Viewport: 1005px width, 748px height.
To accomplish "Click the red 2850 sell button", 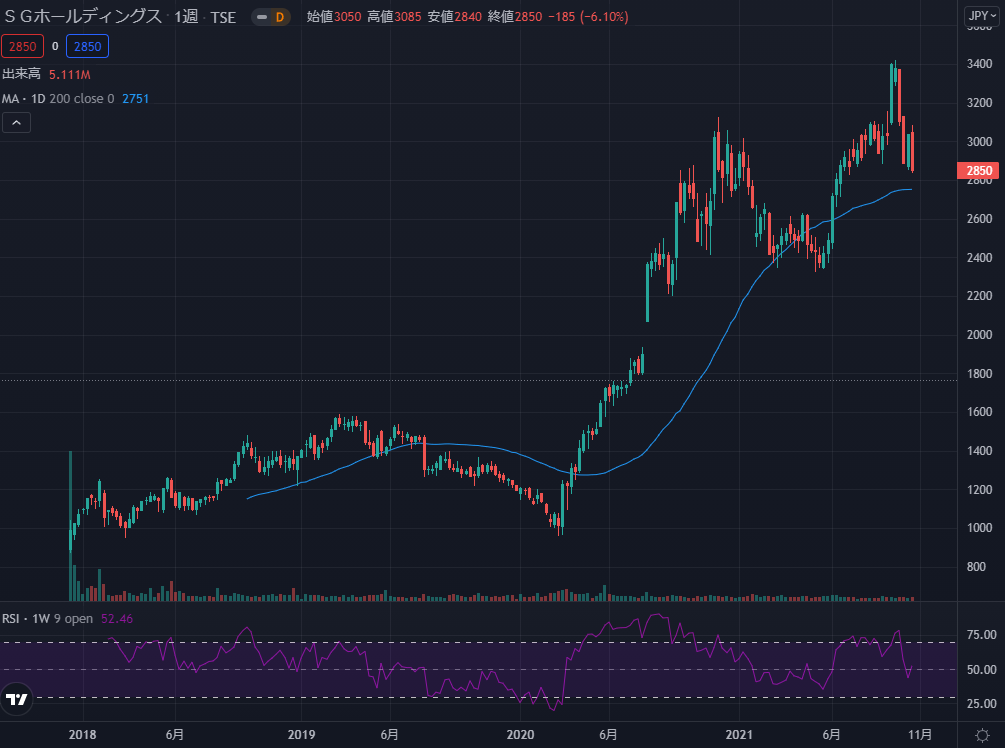I will 22,46.
